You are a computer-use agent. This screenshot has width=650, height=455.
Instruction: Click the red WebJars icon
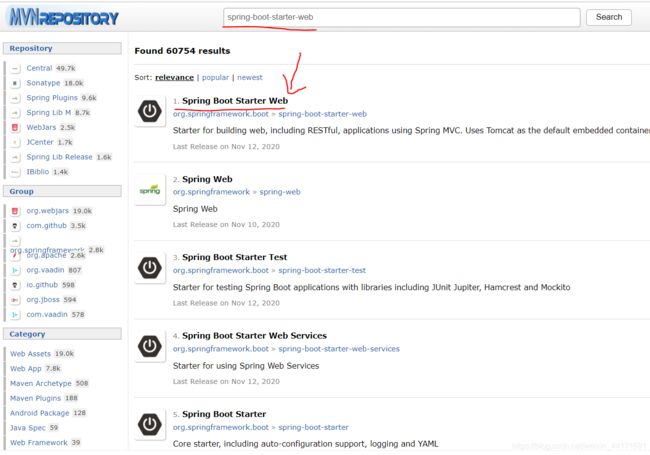[15, 128]
